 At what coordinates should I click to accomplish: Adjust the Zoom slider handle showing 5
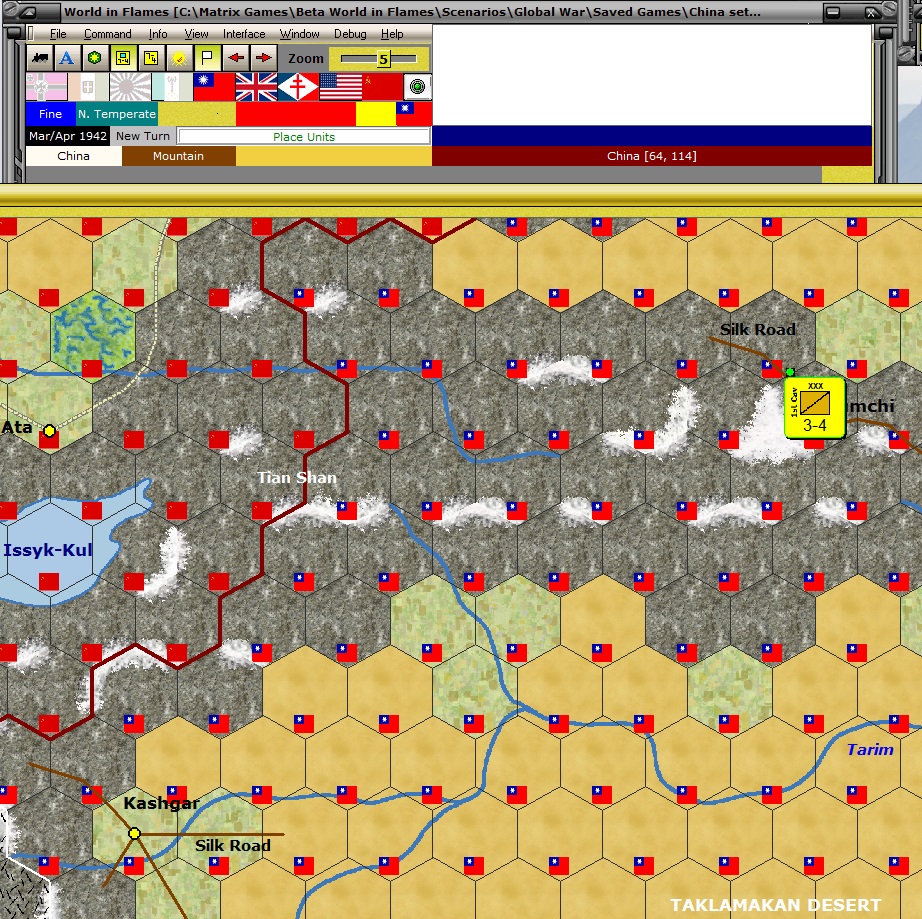pos(383,59)
